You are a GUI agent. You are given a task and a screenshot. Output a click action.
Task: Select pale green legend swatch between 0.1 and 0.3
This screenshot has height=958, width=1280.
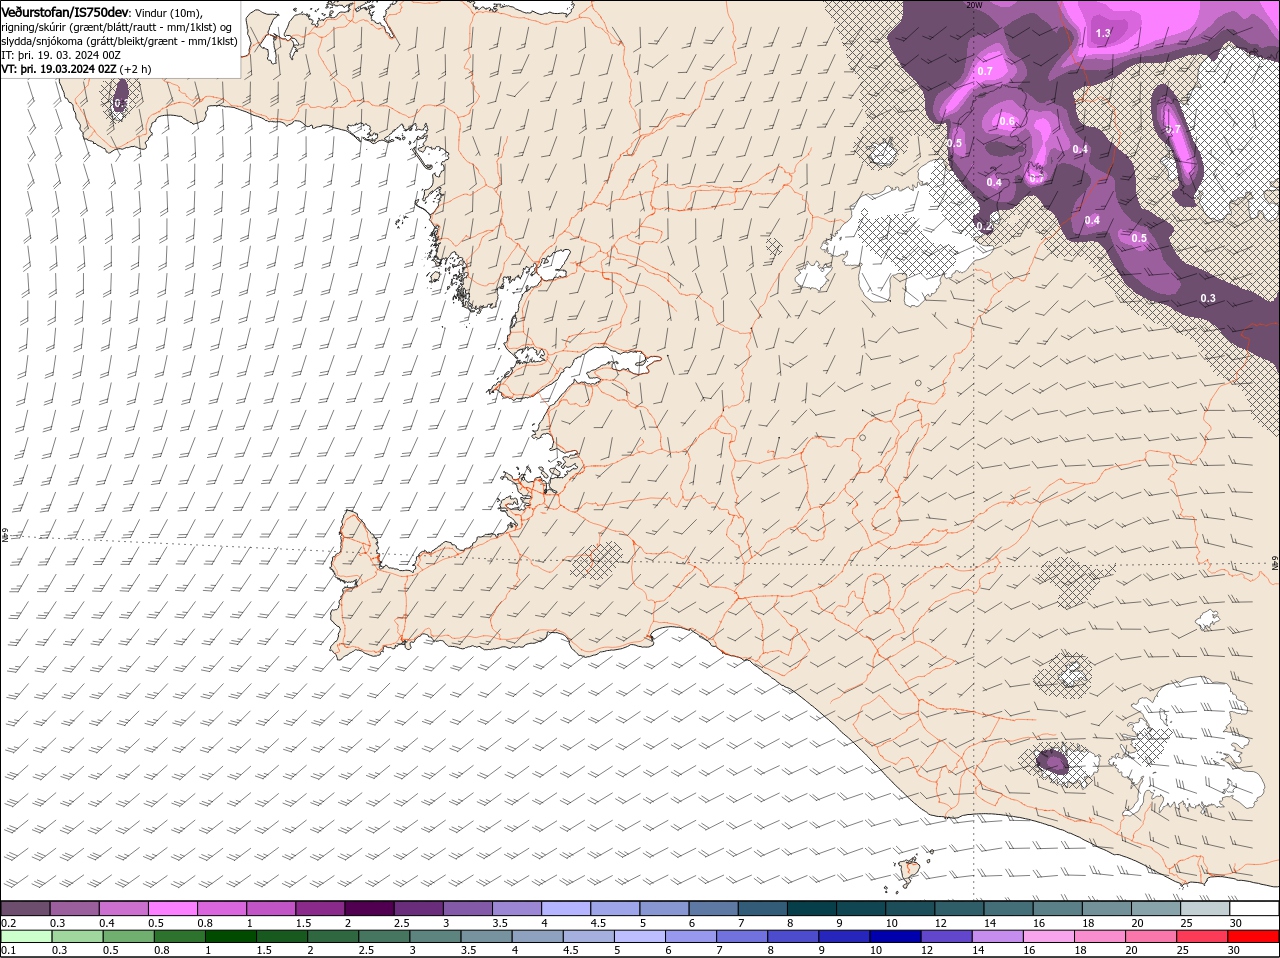(x=27, y=936)
